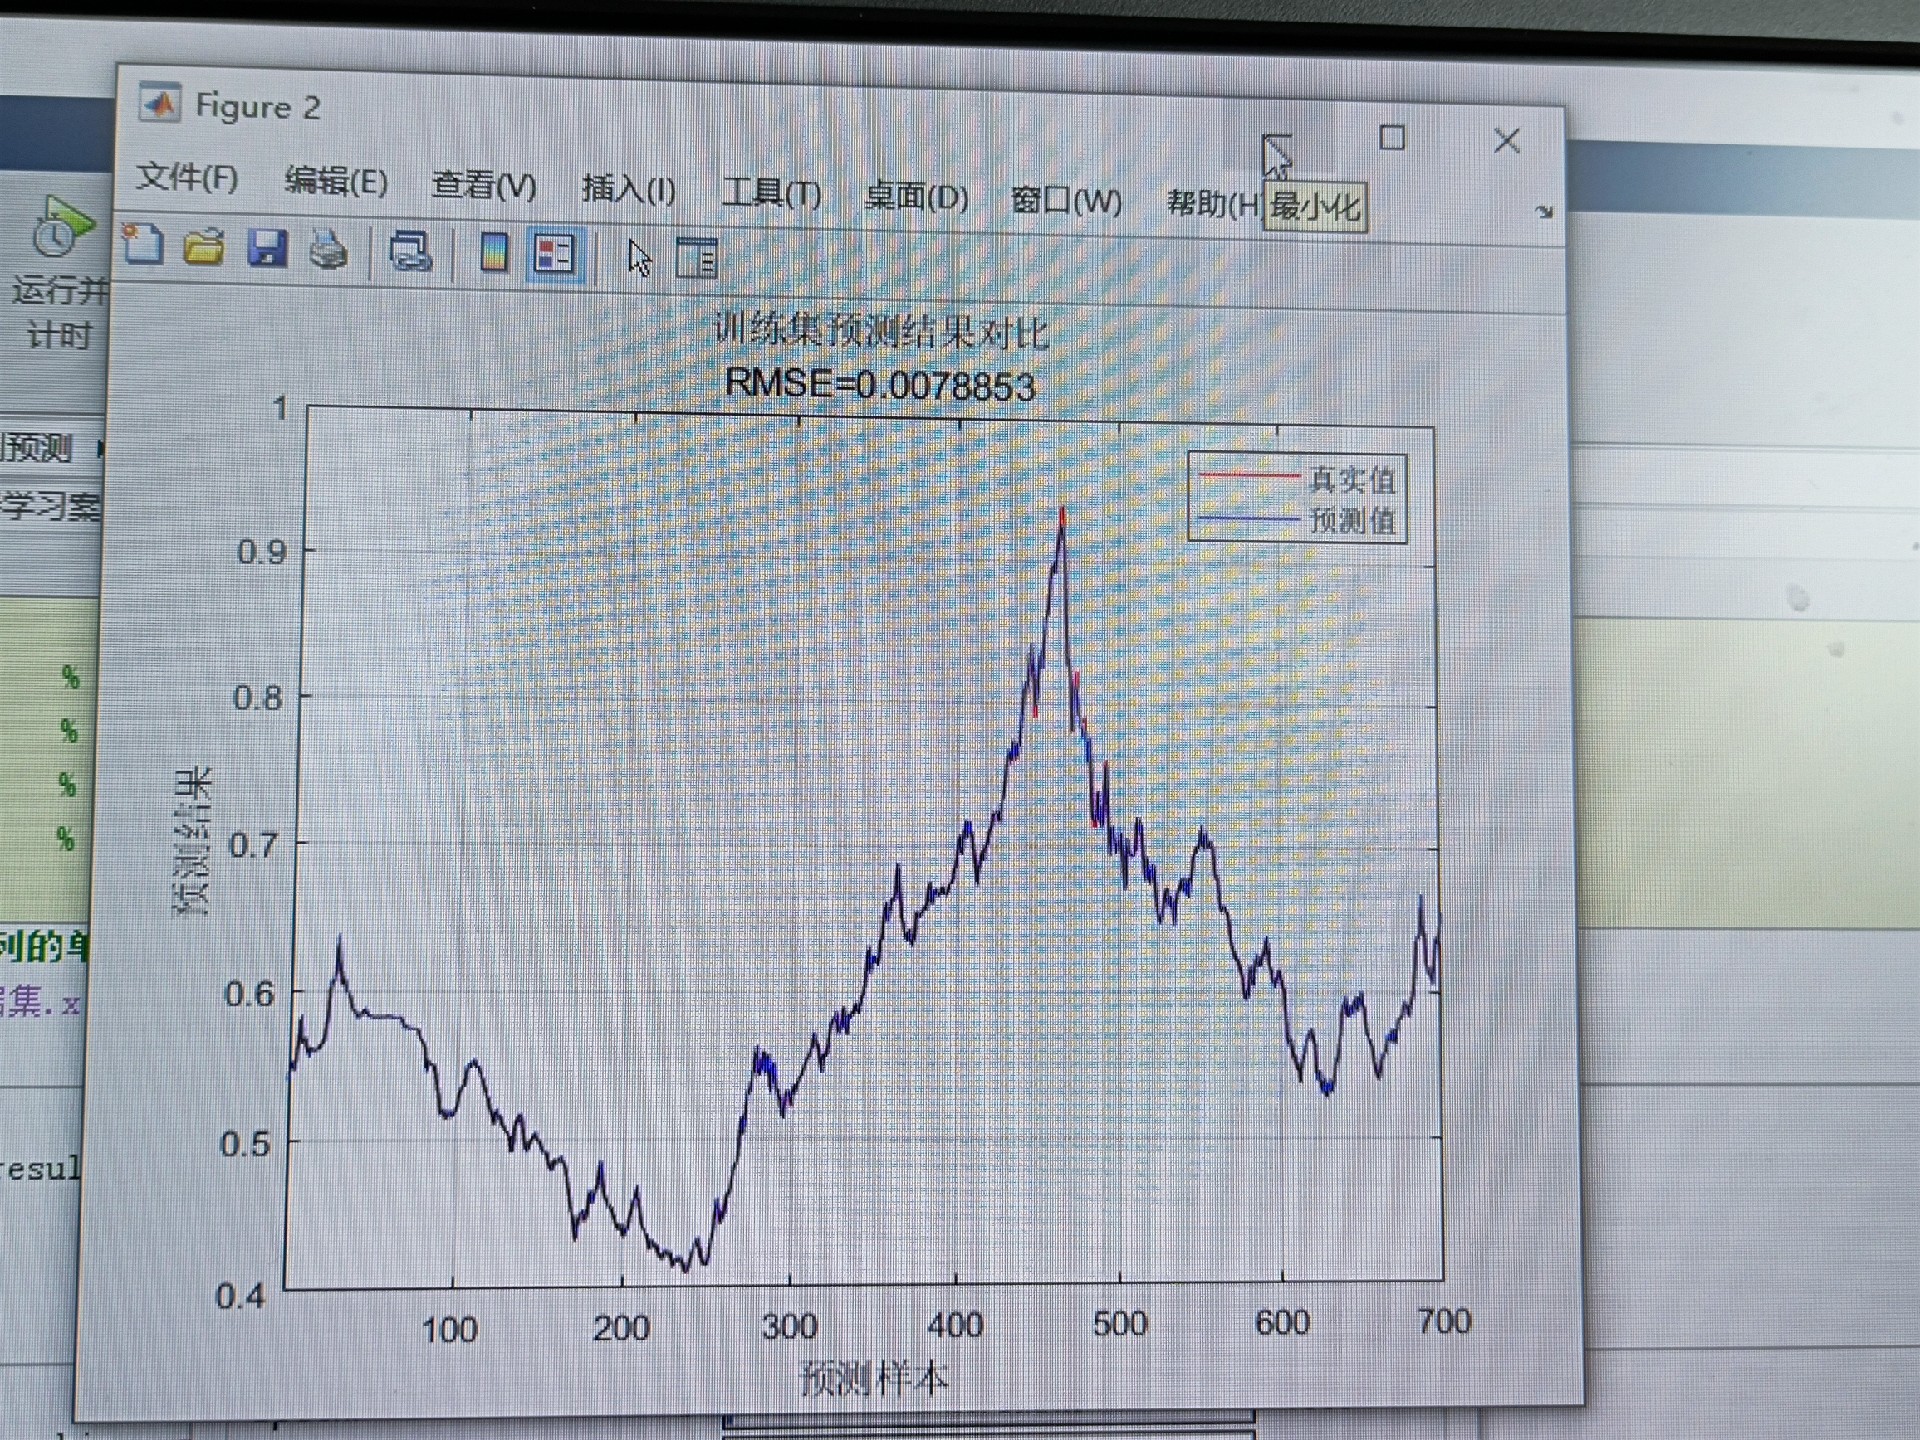Click the Link Plot toolbar icon
This screenshot has height=1440, width=1920.
click(x=410, y=252)
